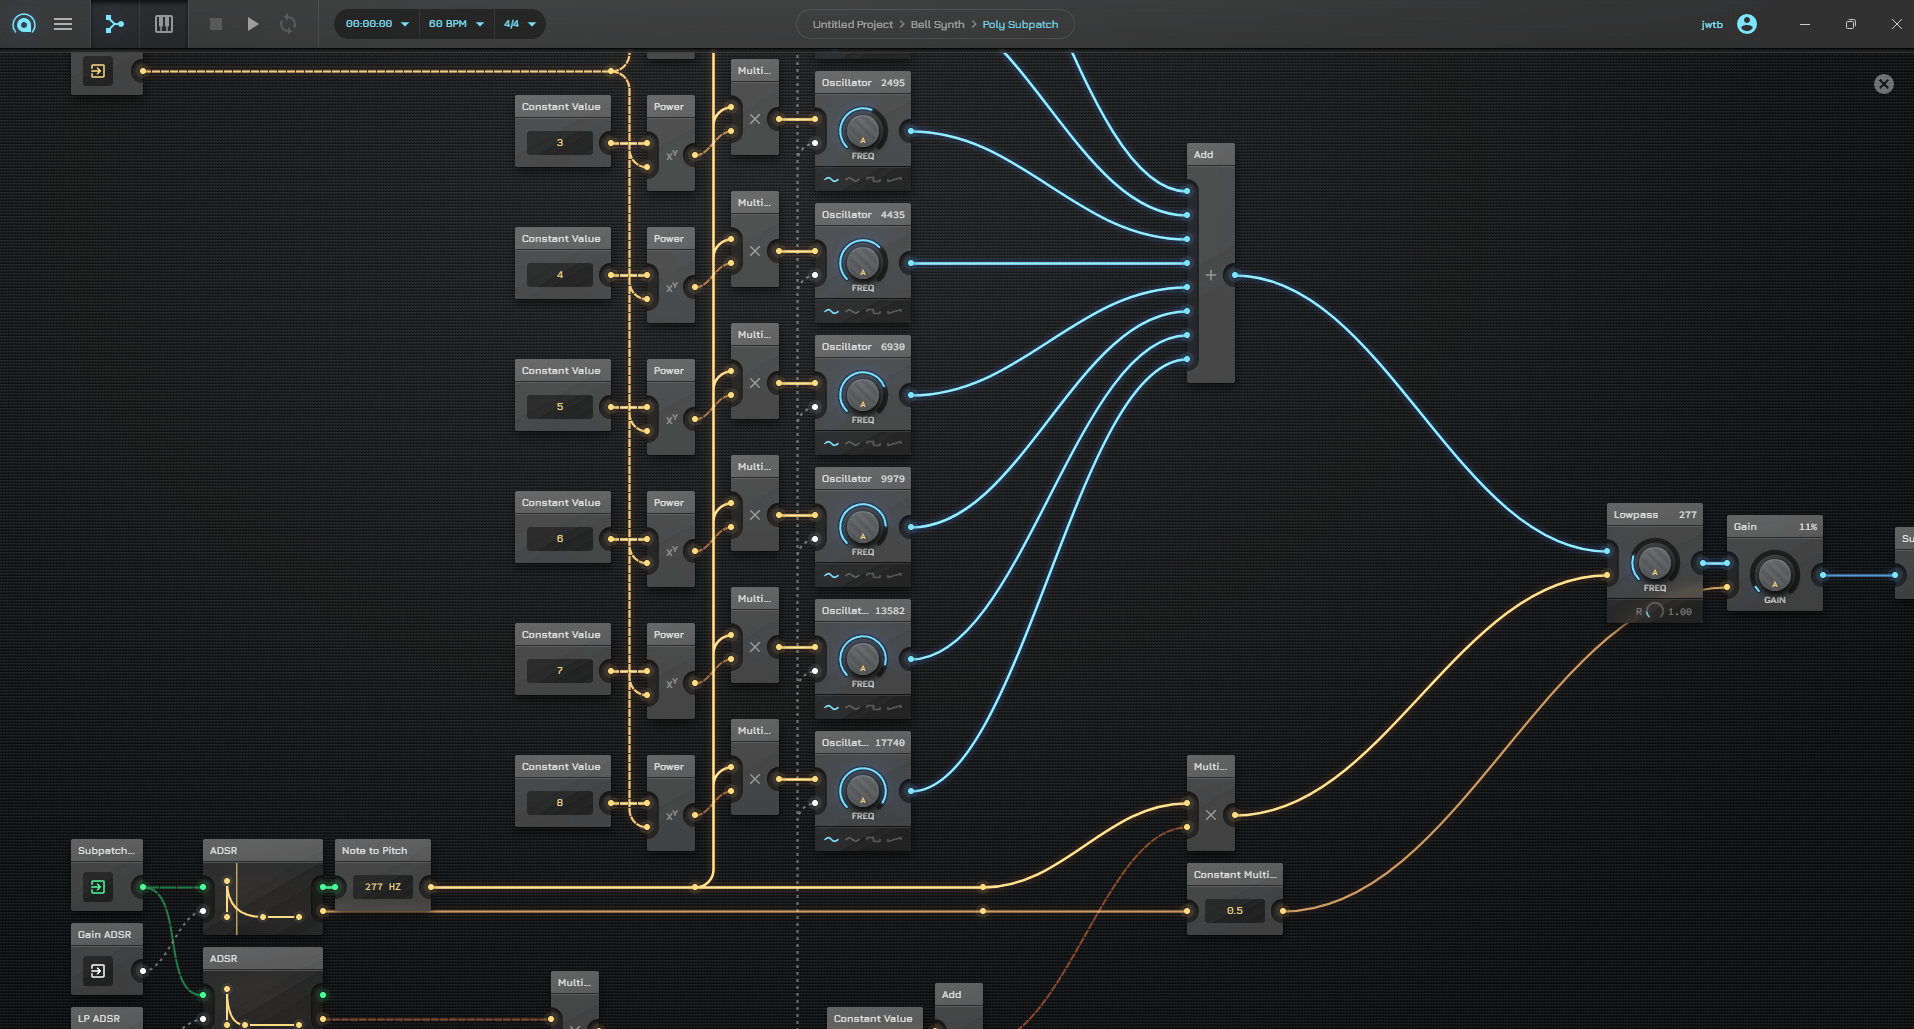The width and height of the screenshot is (1914, 1029).
Task: Click multiply symbol feeding Oscillator 2495
Action: coord(755,119)
